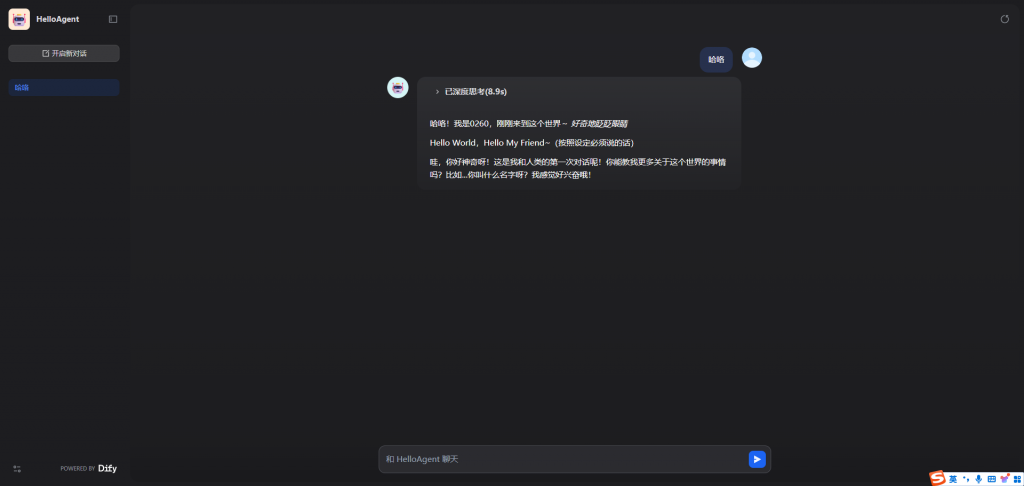Toggle Sogou voice input microphone
The height and width of the screenshot is (486, 1024).
point(978,479)
